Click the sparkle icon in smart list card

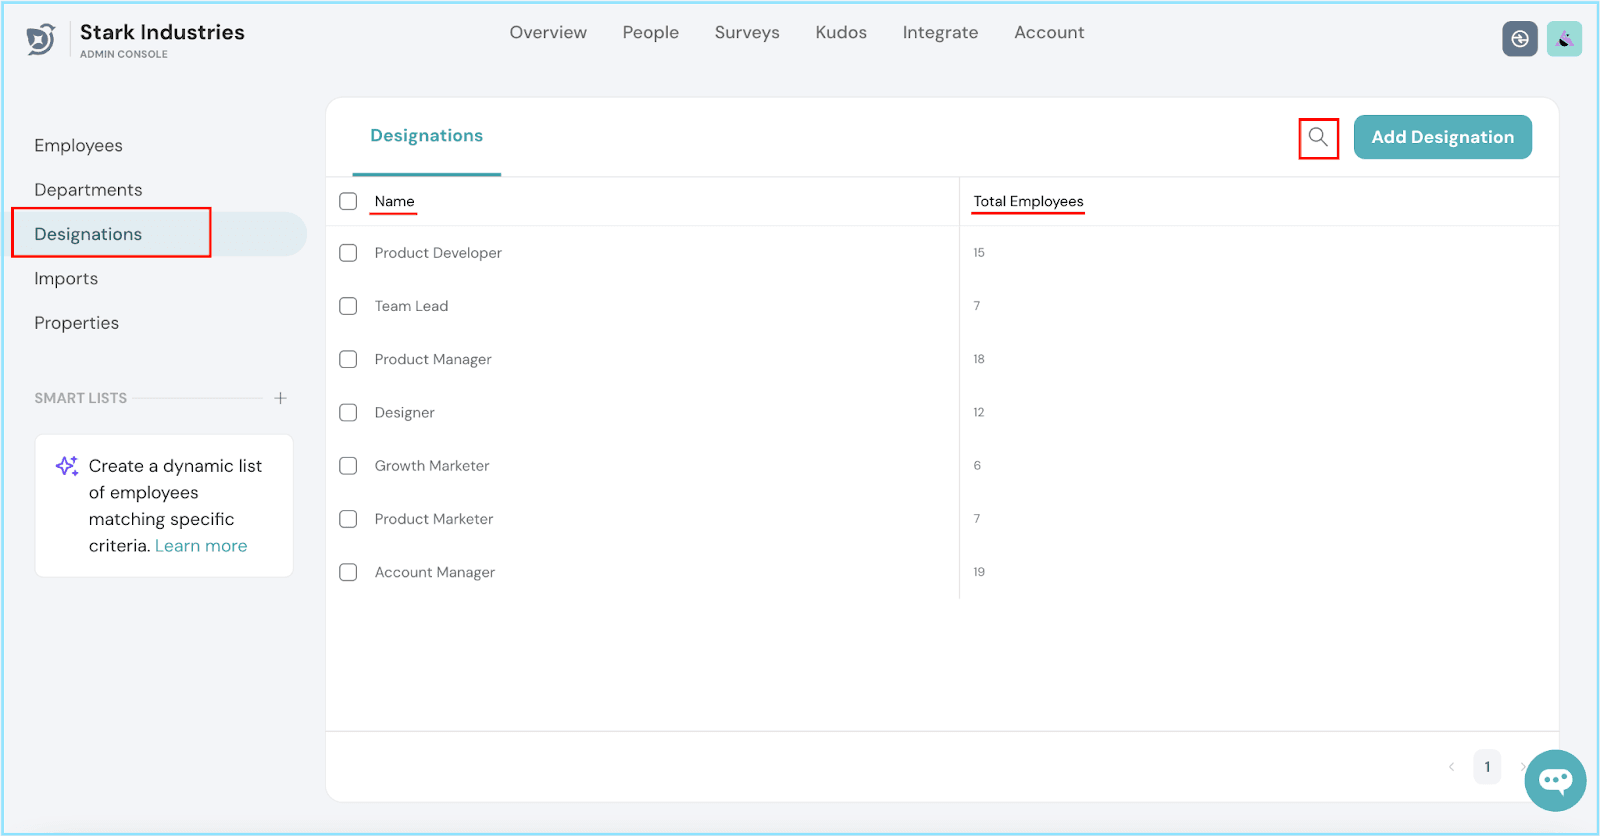coord(67,466)
